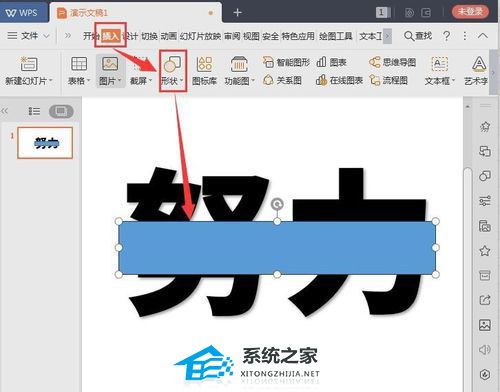Click the speaker audio icon in right sidebar

point(485,349)
